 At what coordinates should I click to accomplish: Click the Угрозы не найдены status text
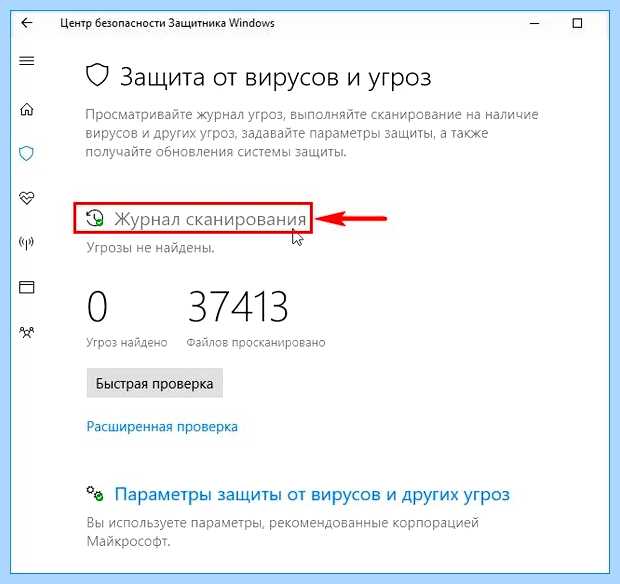click(x=150, y=248)
